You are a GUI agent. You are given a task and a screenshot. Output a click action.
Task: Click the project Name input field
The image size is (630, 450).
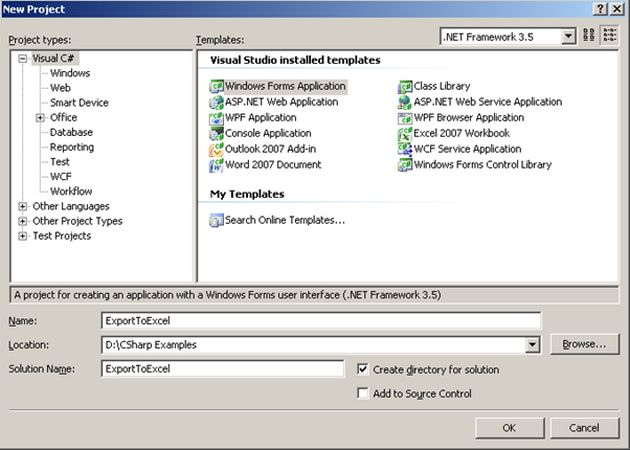(321, 321)
